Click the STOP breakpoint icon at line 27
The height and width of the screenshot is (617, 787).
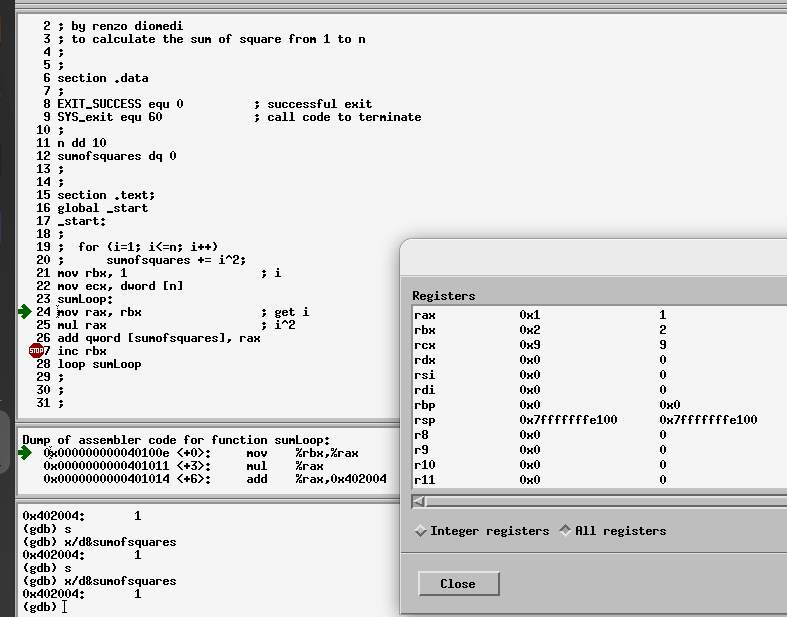click(36, 350)
